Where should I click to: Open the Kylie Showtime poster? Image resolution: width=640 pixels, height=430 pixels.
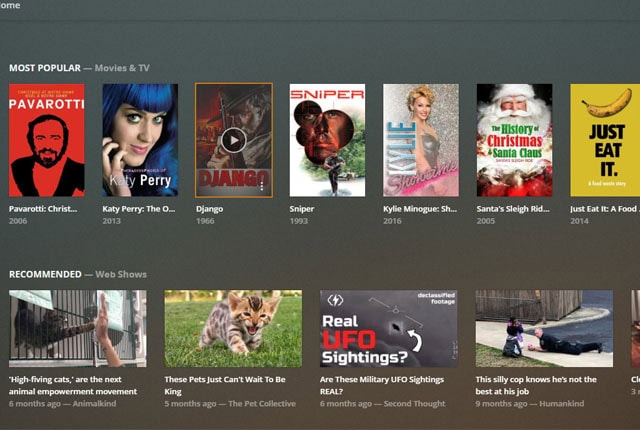[421, 140]
